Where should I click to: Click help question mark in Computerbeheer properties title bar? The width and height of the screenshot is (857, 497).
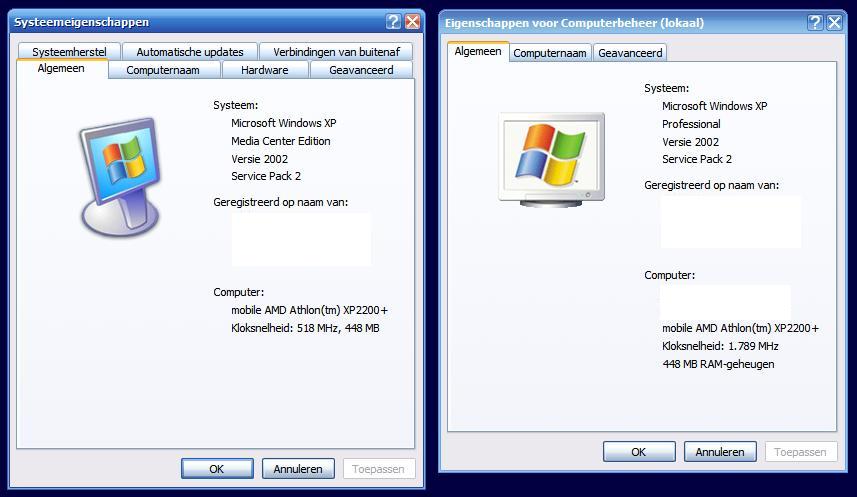click(x=815, y=22)
